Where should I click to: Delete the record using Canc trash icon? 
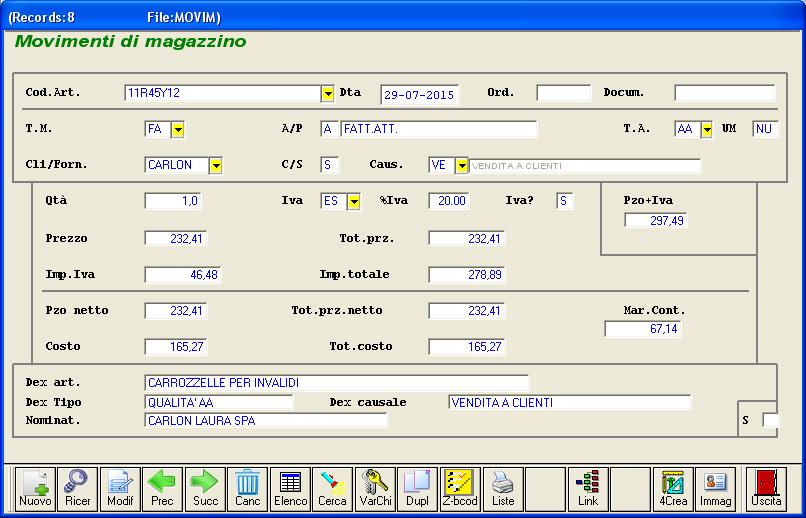tap(247, 488)
